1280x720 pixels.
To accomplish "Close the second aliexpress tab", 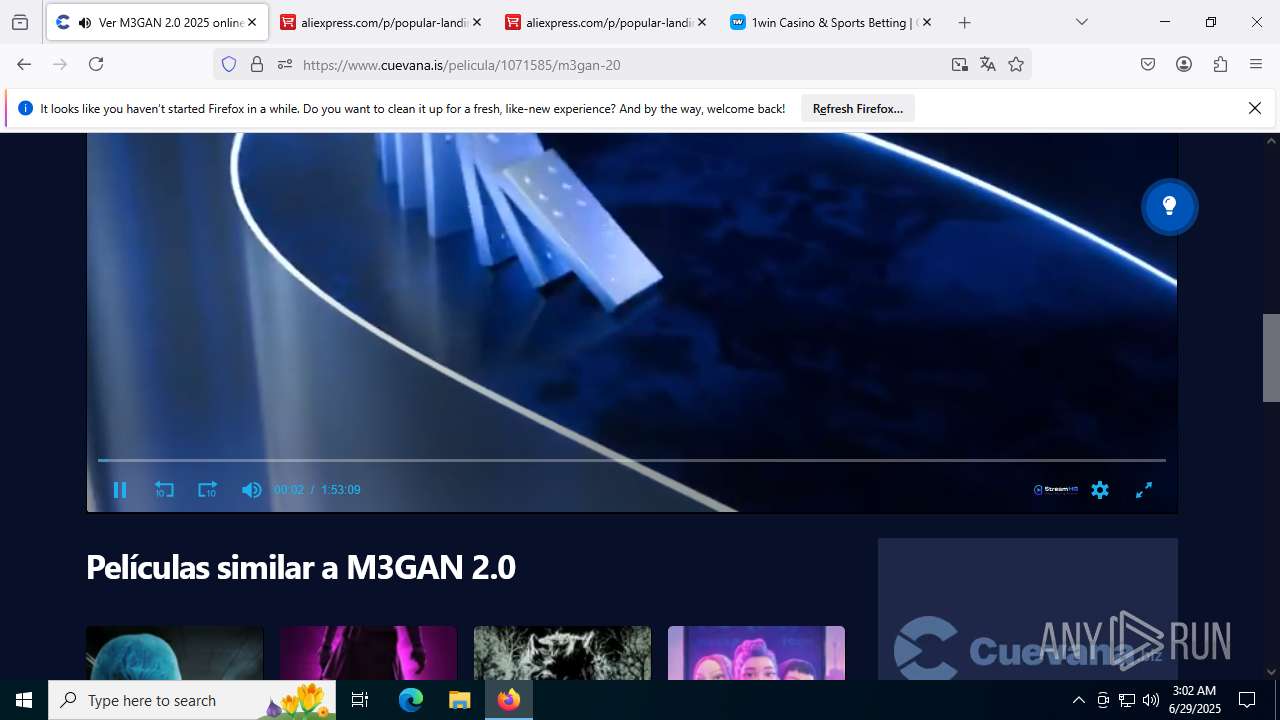I will (702, 22).
